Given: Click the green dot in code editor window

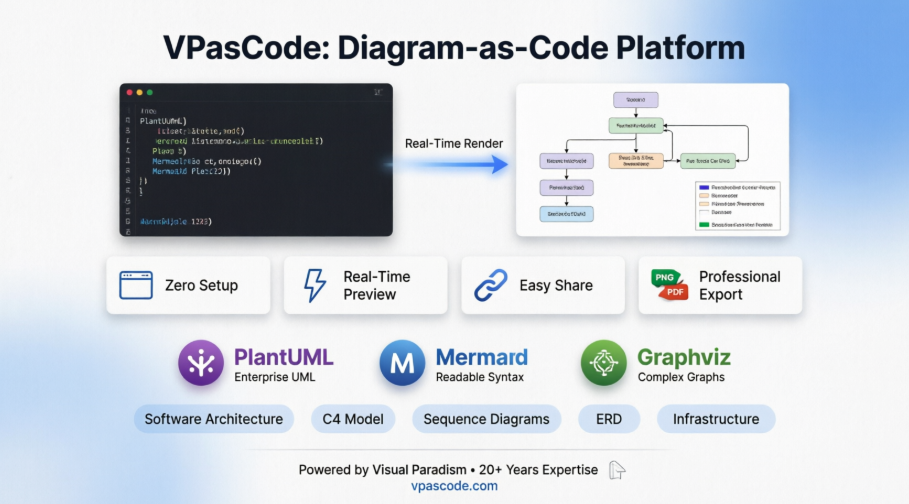Looking at the screenshot, I should point(150,92).
